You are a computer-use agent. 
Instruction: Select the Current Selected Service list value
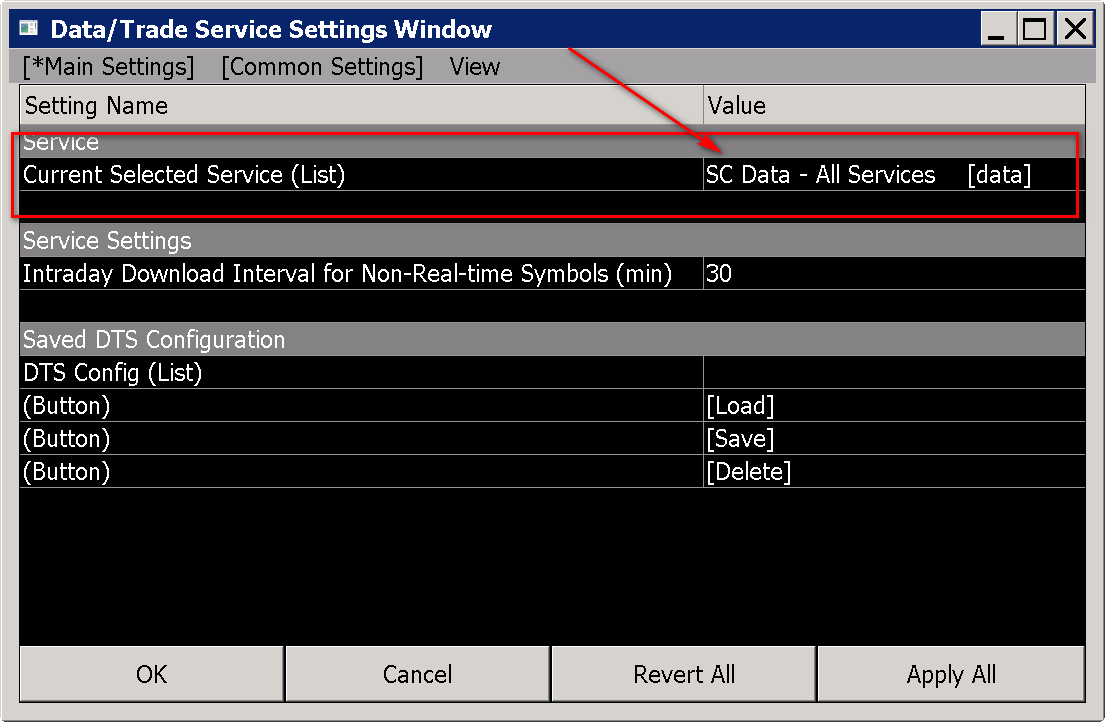[x=894, y=175]
